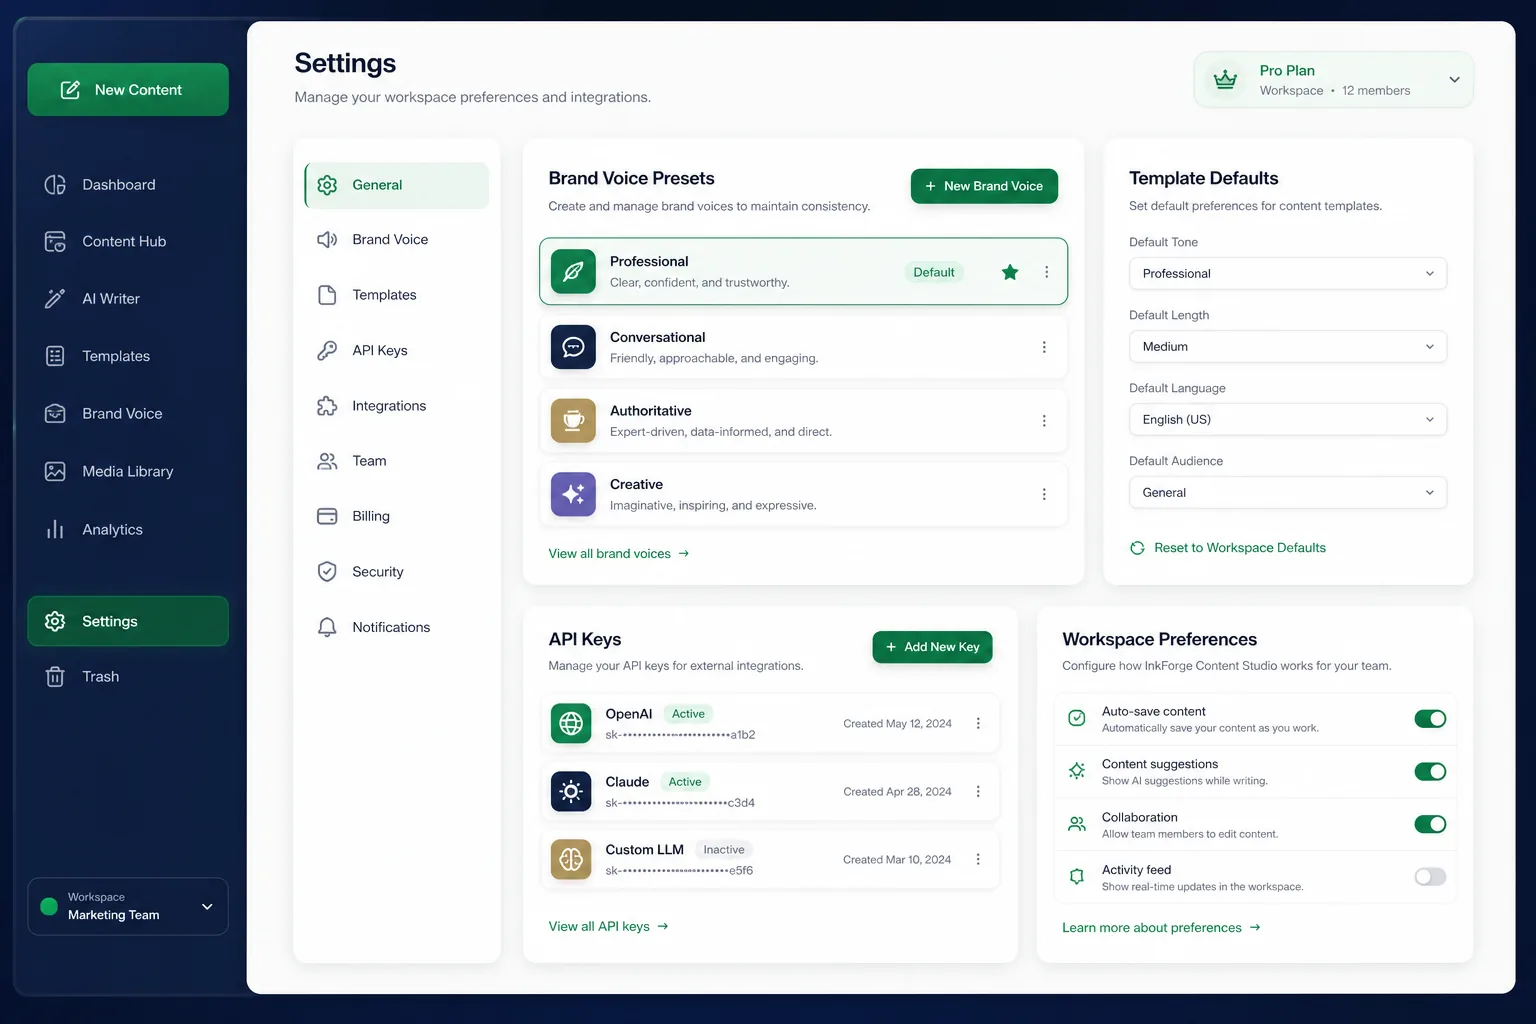Screen dimensions: 1536x1024
Task: Click the Dashboard sidebar icon
Action: tap(55, 185)
